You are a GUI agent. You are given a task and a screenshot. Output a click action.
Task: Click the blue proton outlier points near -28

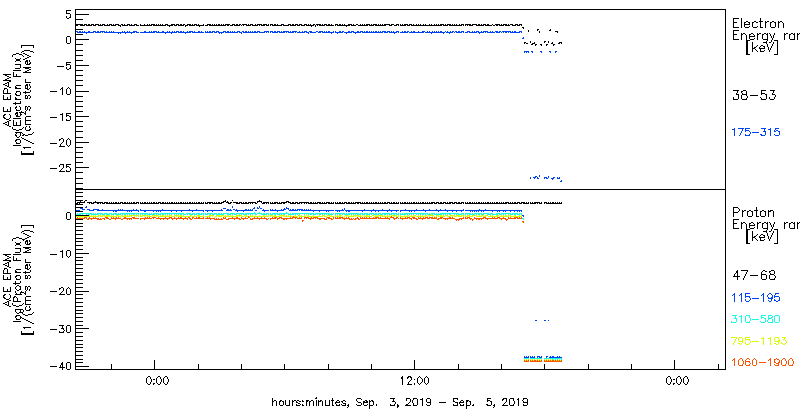tap(542, 320)
